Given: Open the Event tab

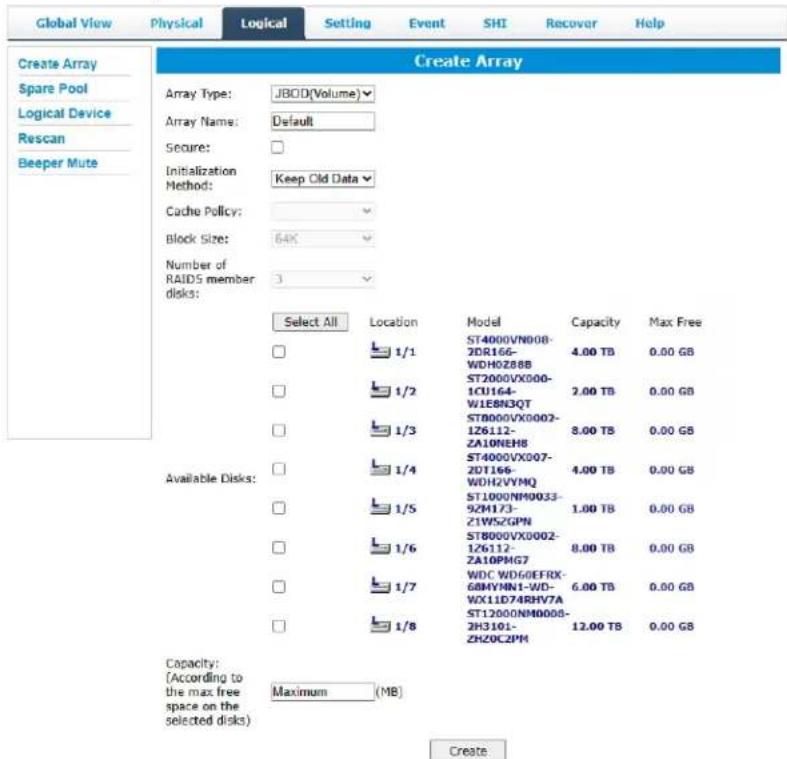Looking at the screenshot, I should point(427,23).
